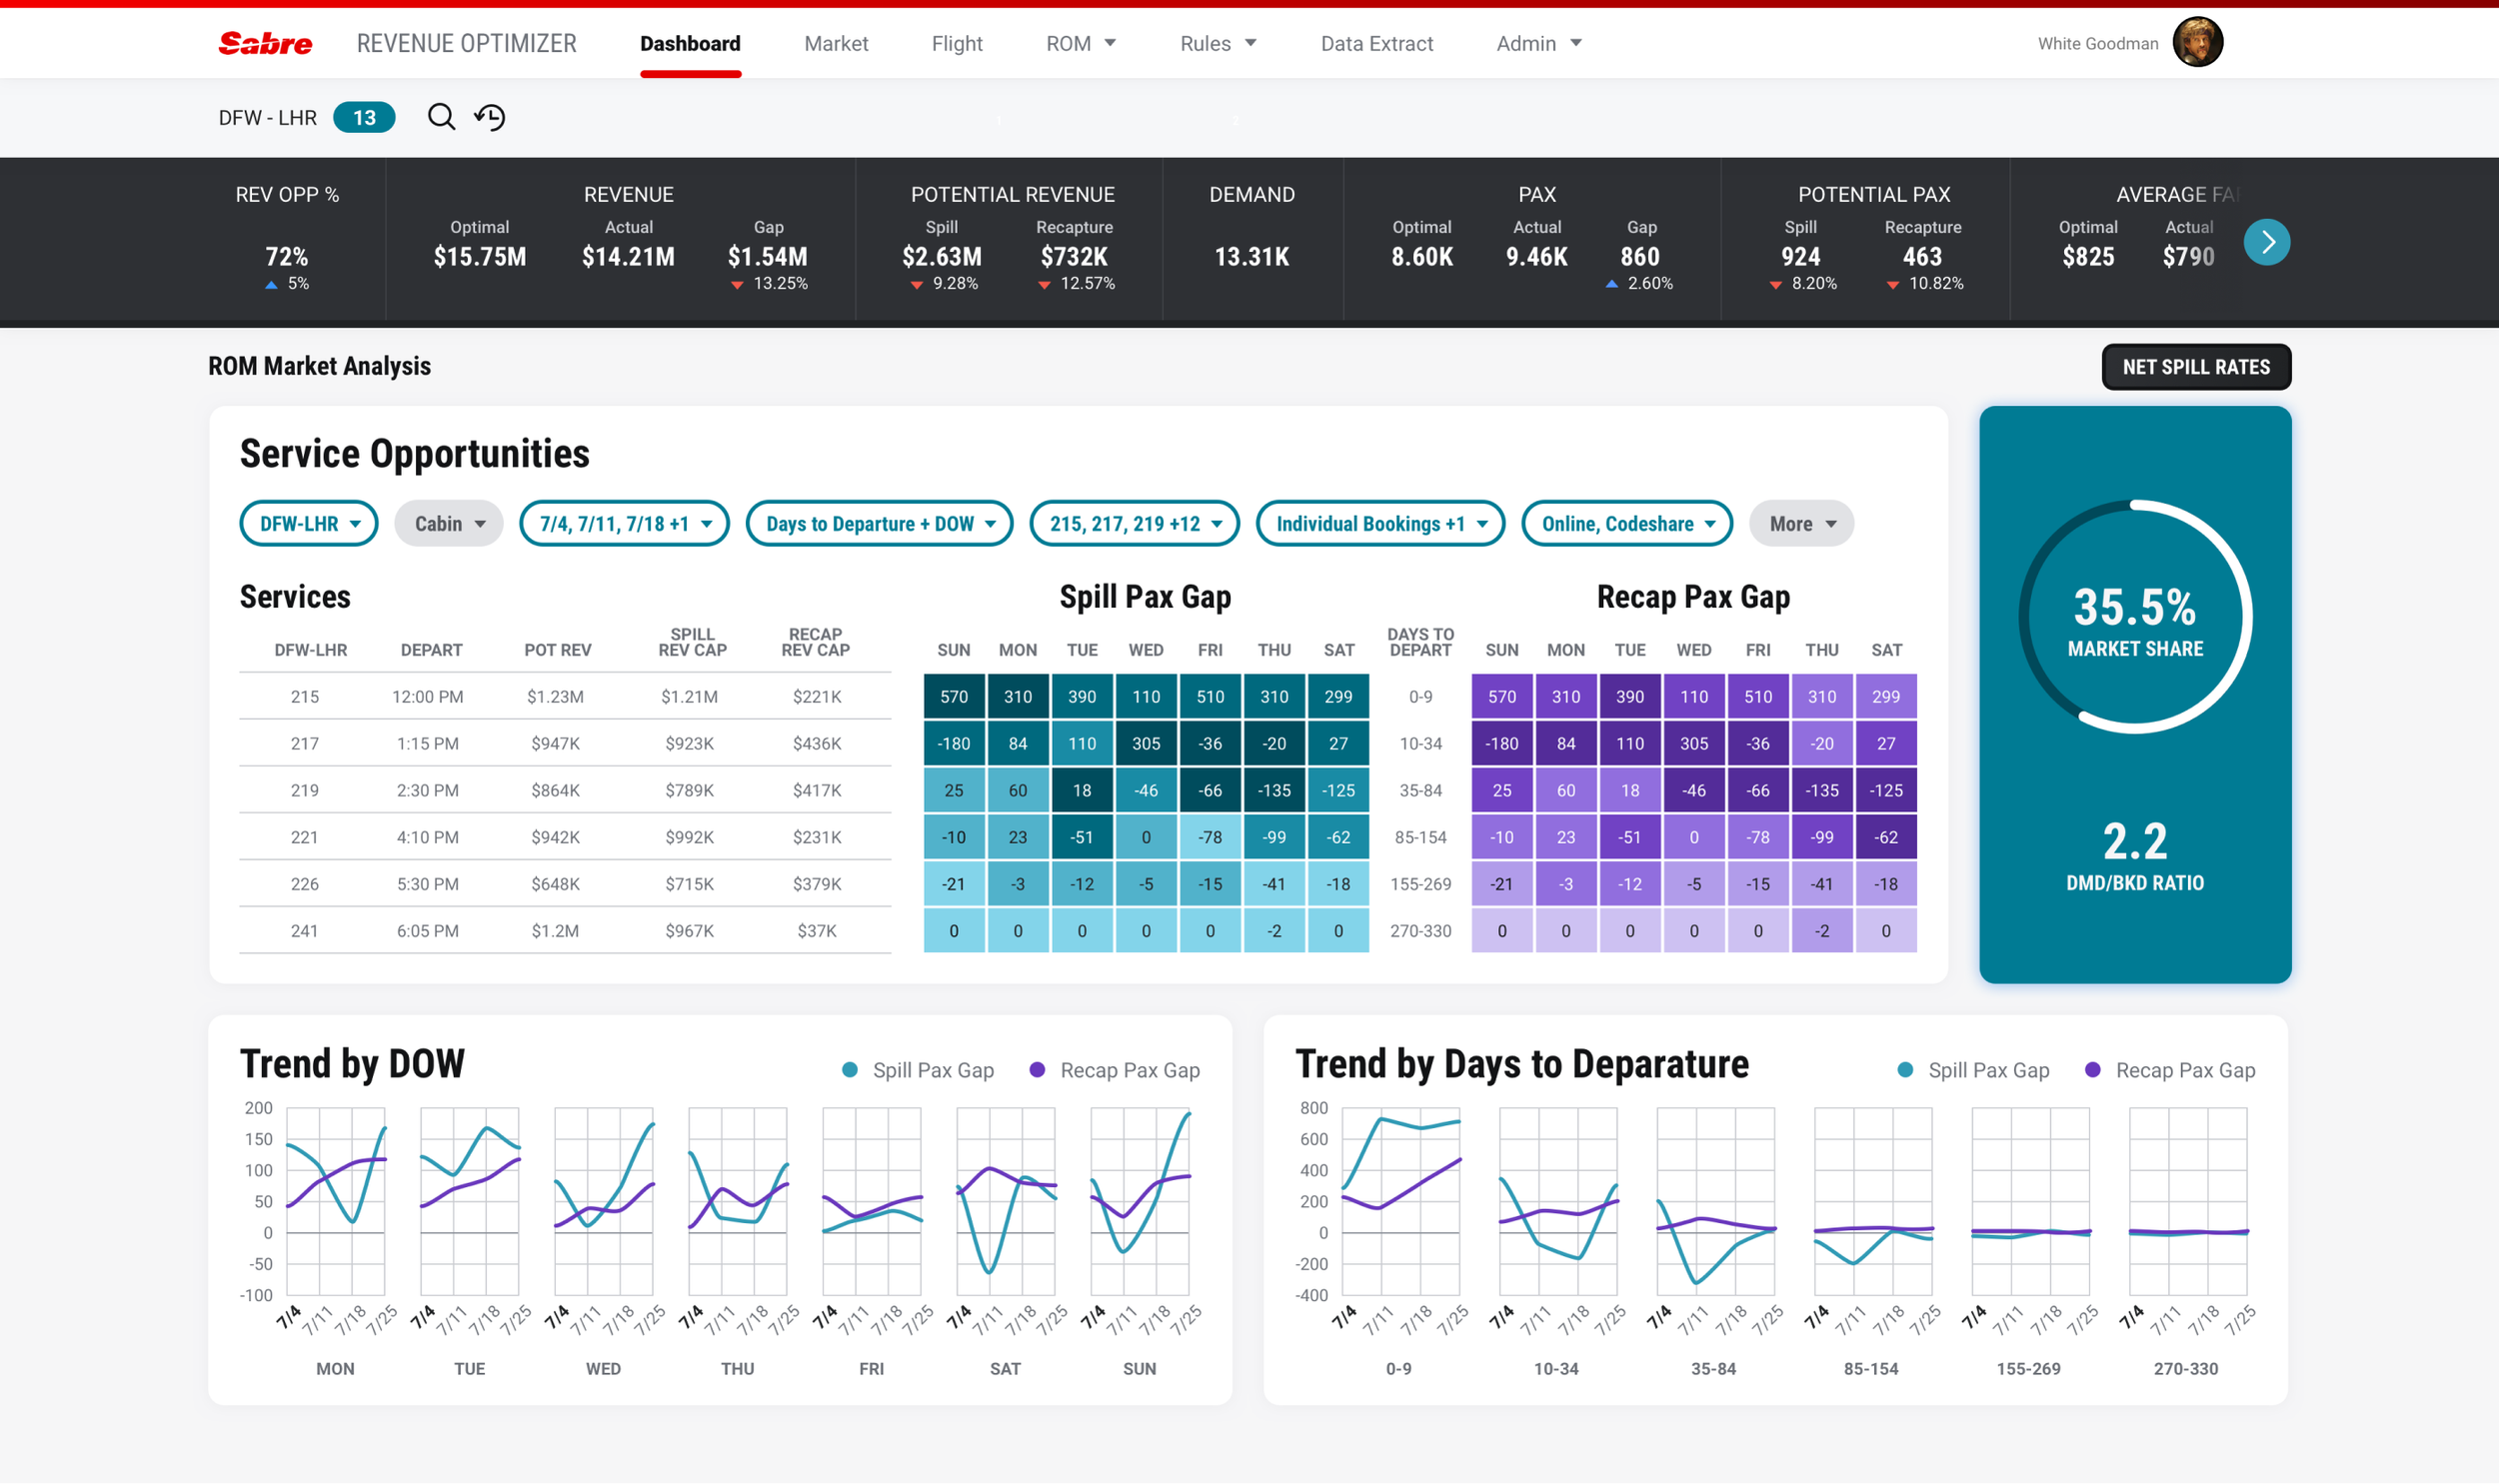Switch to the Flight tab
The width and height of the screenshot is (2499, 1484).
[x=957, y=43]
